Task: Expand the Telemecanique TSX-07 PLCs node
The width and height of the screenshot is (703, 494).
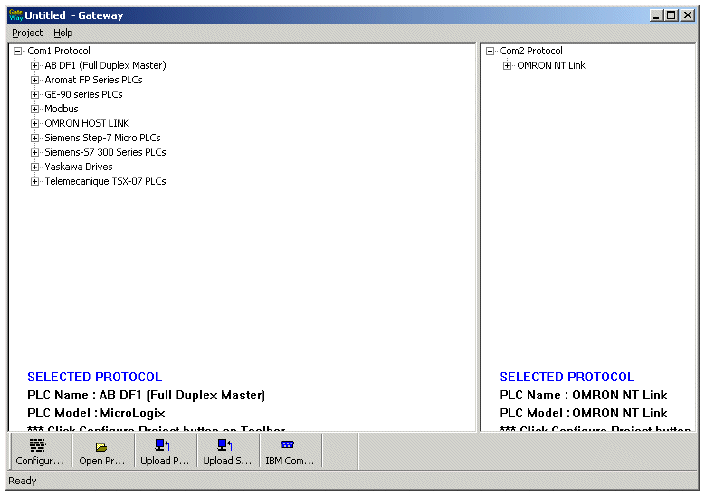Action: [35, 182]
